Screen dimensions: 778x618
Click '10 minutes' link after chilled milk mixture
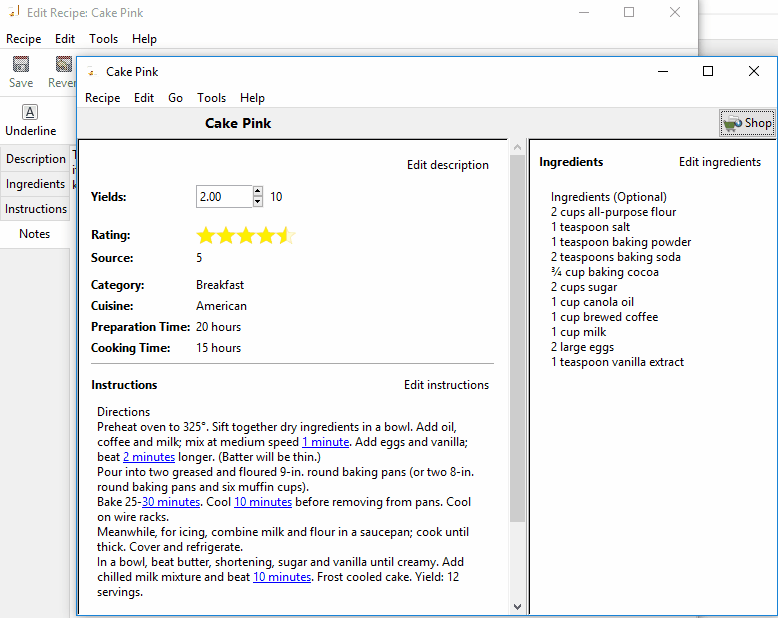pyautogui.click(x=282, y=577)
